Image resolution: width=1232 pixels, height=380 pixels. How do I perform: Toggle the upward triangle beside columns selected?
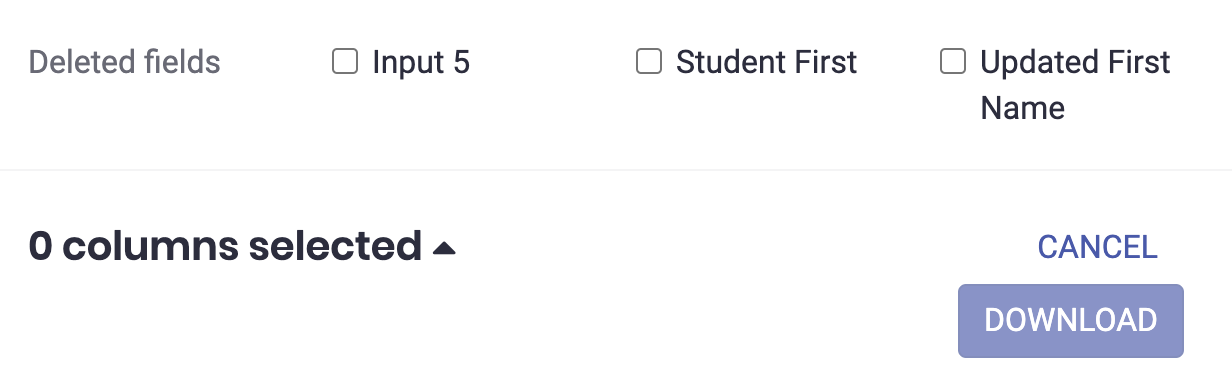pyautogui.click(x=444, y=248)
